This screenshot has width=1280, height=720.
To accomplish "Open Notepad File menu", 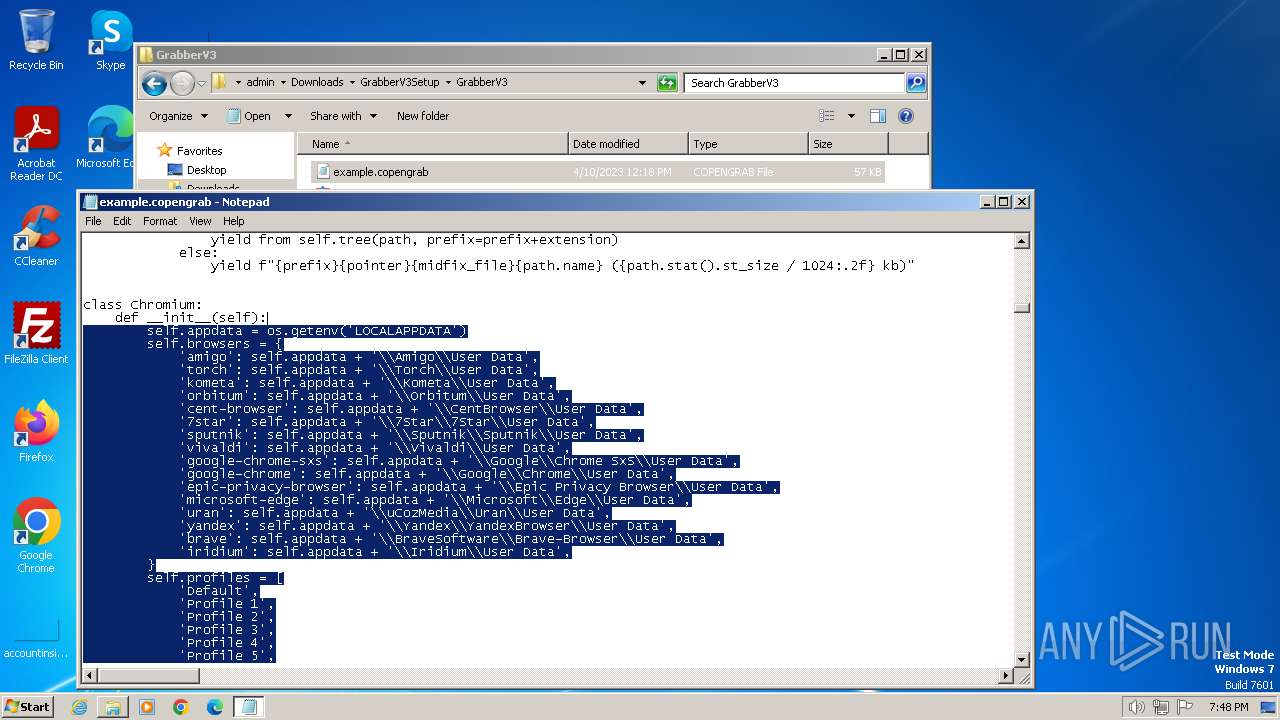I will [93, 221].
